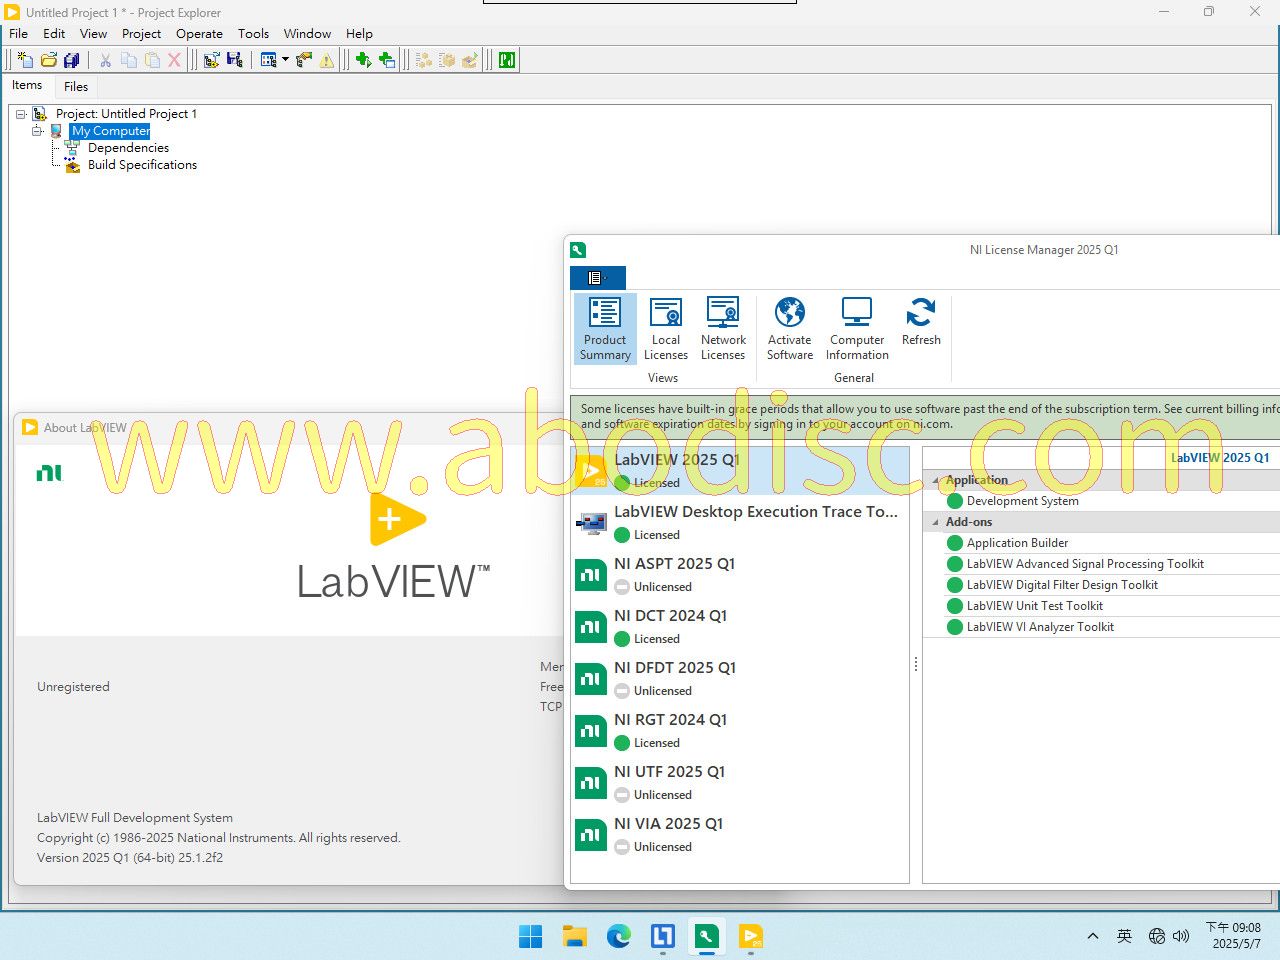Click the red X Delete toolbar icon

click(x=174, y=60)
